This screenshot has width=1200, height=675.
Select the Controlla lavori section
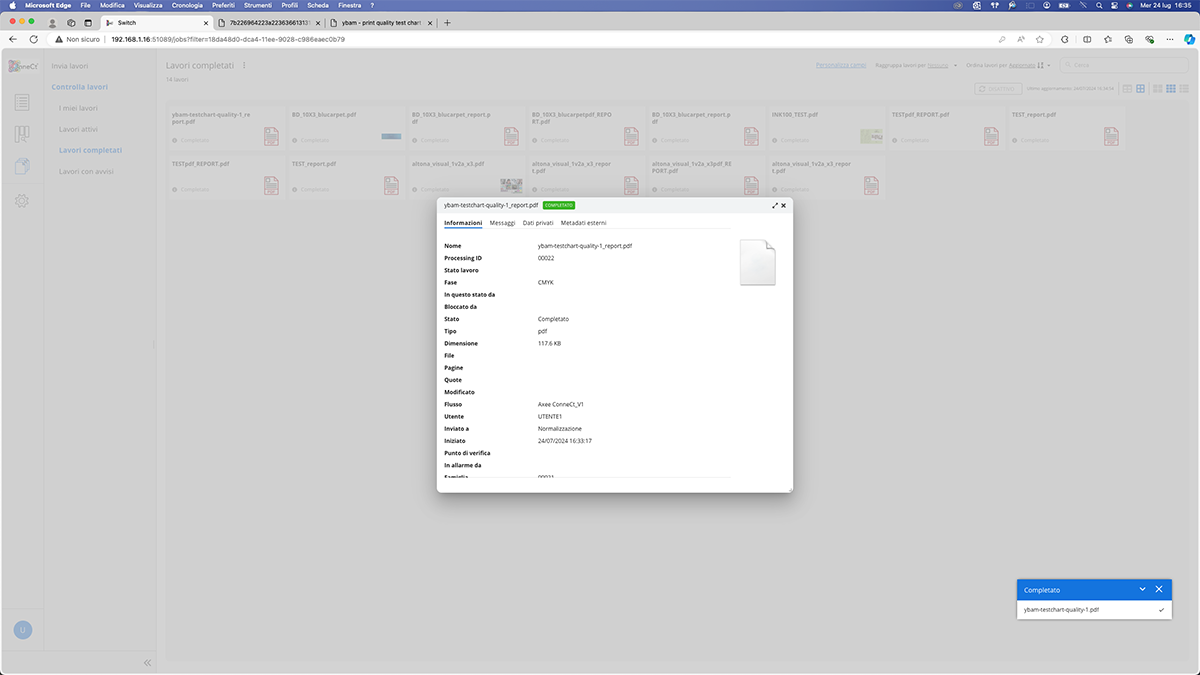(x=80, y=87)
